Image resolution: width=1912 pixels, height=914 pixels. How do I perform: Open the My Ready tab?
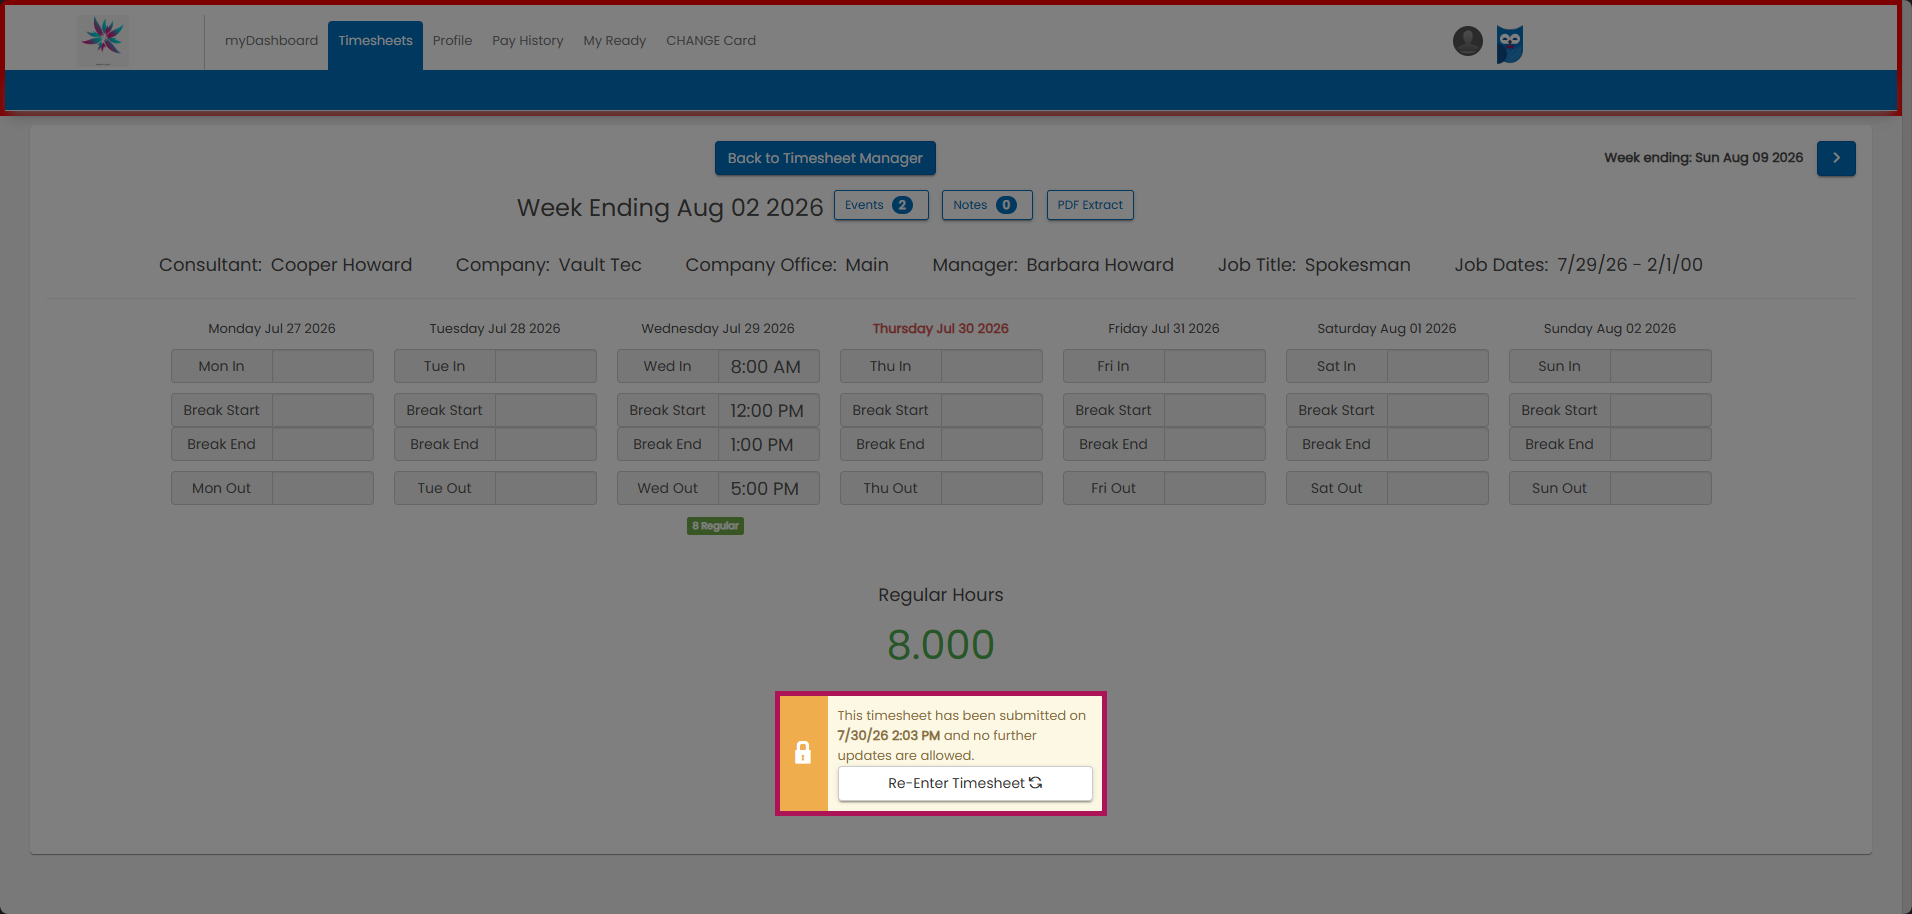(x=614, y=41)
